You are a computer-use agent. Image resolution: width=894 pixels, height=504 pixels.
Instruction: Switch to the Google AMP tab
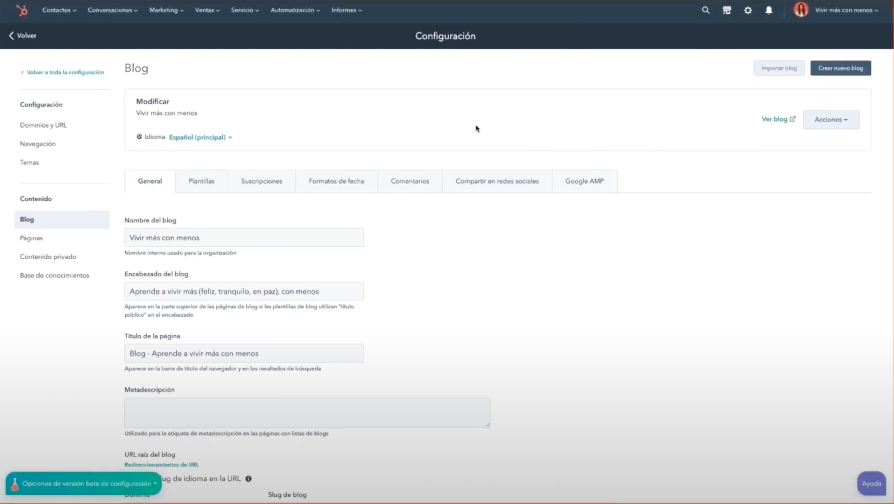point(584,181)
